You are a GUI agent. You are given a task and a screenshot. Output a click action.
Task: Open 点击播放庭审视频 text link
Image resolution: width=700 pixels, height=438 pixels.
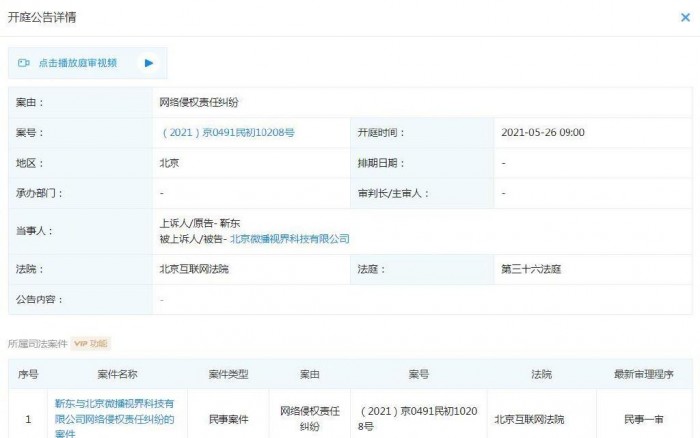coord(78,63)
